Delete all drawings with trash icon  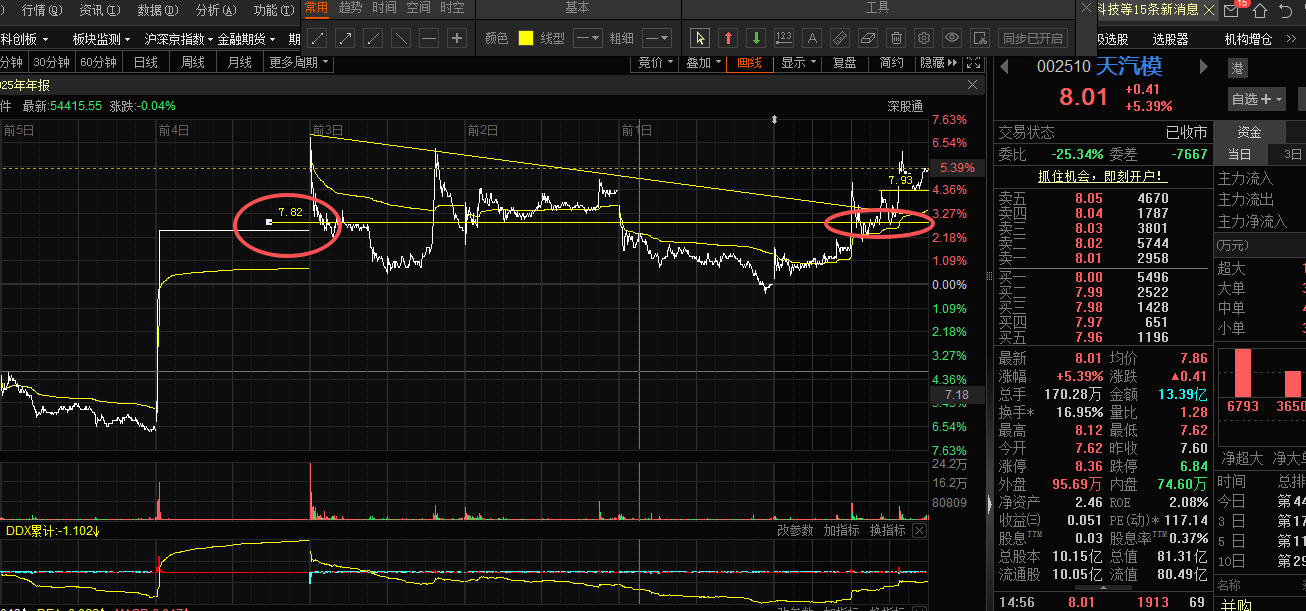click(x=896, y=39)
